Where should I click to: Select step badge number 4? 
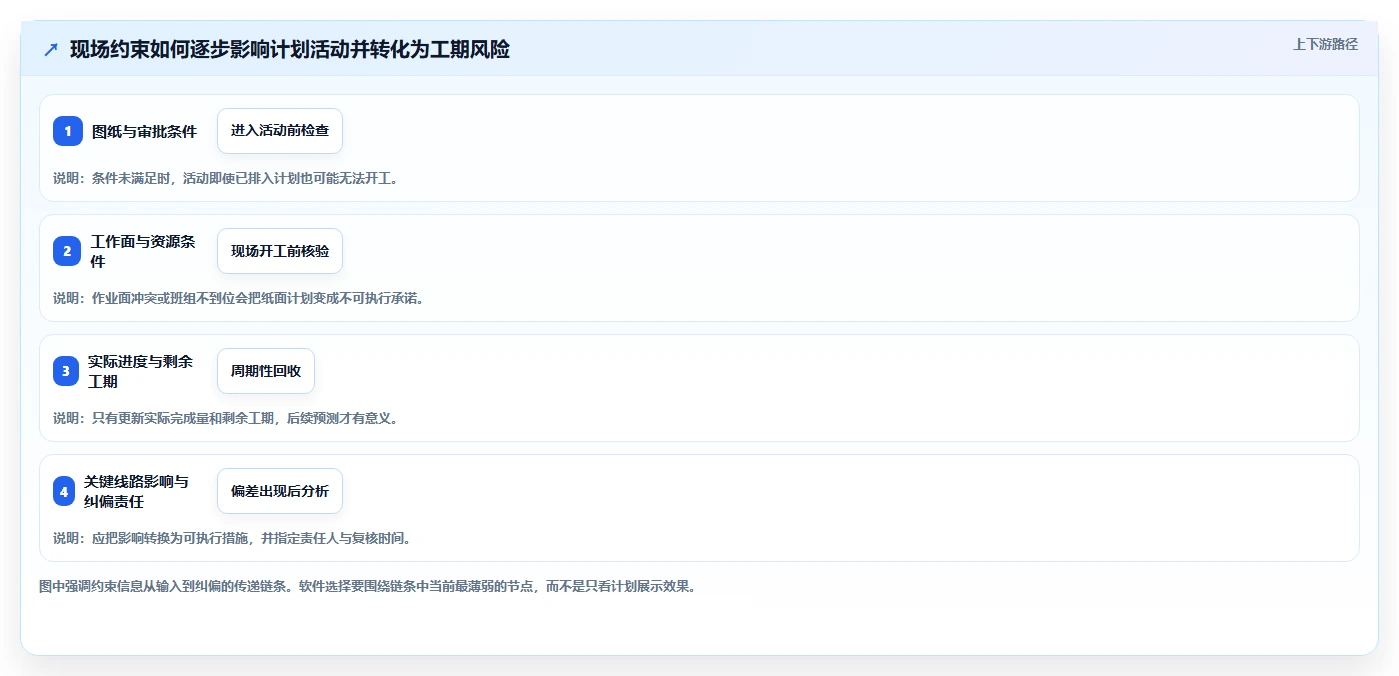point(64,491)
